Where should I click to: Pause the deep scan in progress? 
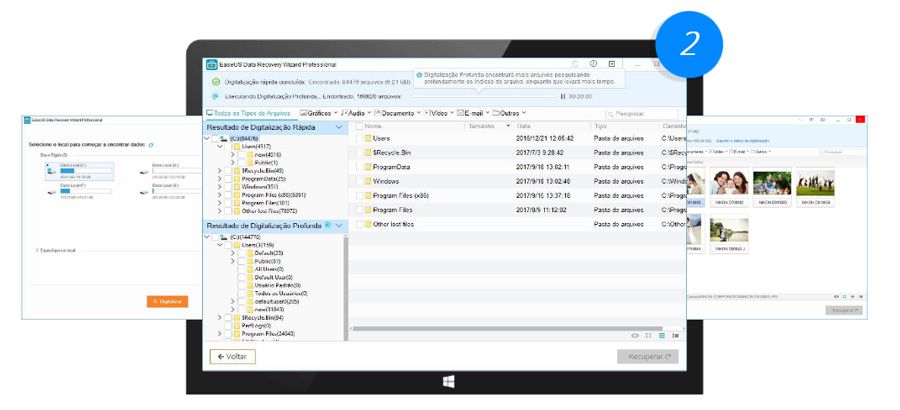point(562,96)
